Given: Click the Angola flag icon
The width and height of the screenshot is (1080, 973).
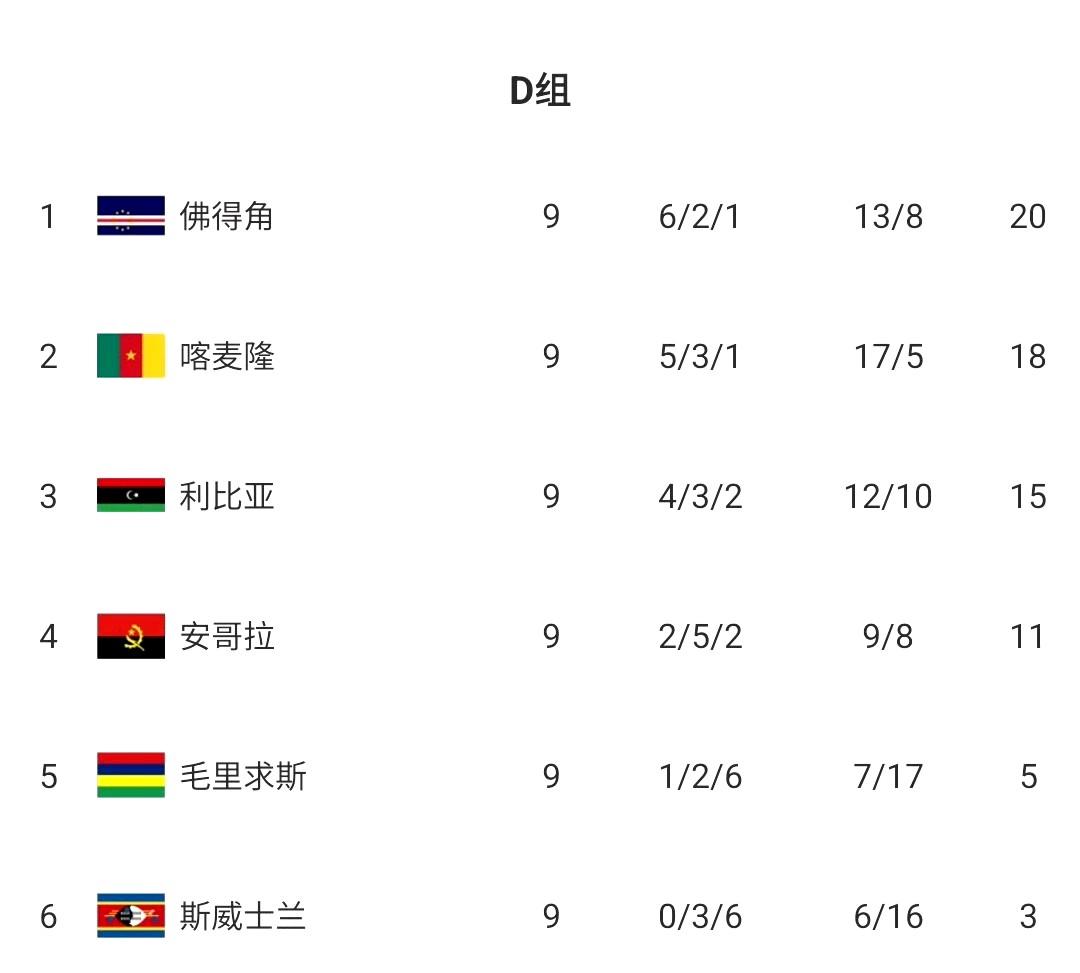Looking at the screenshot, I should (131, 636).
